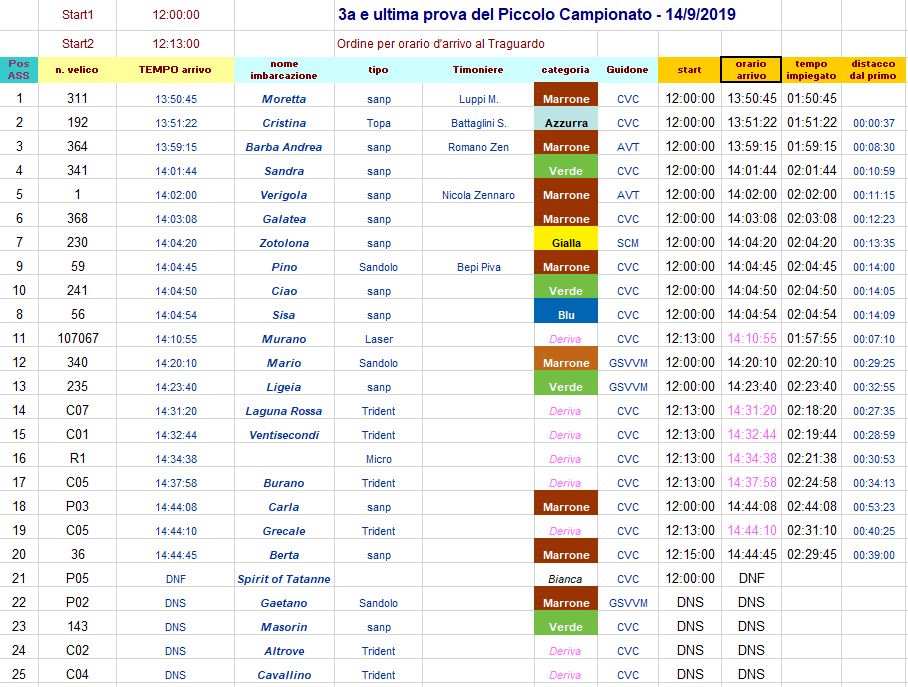908x687 pixels.
Task: Click boat name 'Ventisecondi'
Action: pyautogui.click(x=284, y=435)
